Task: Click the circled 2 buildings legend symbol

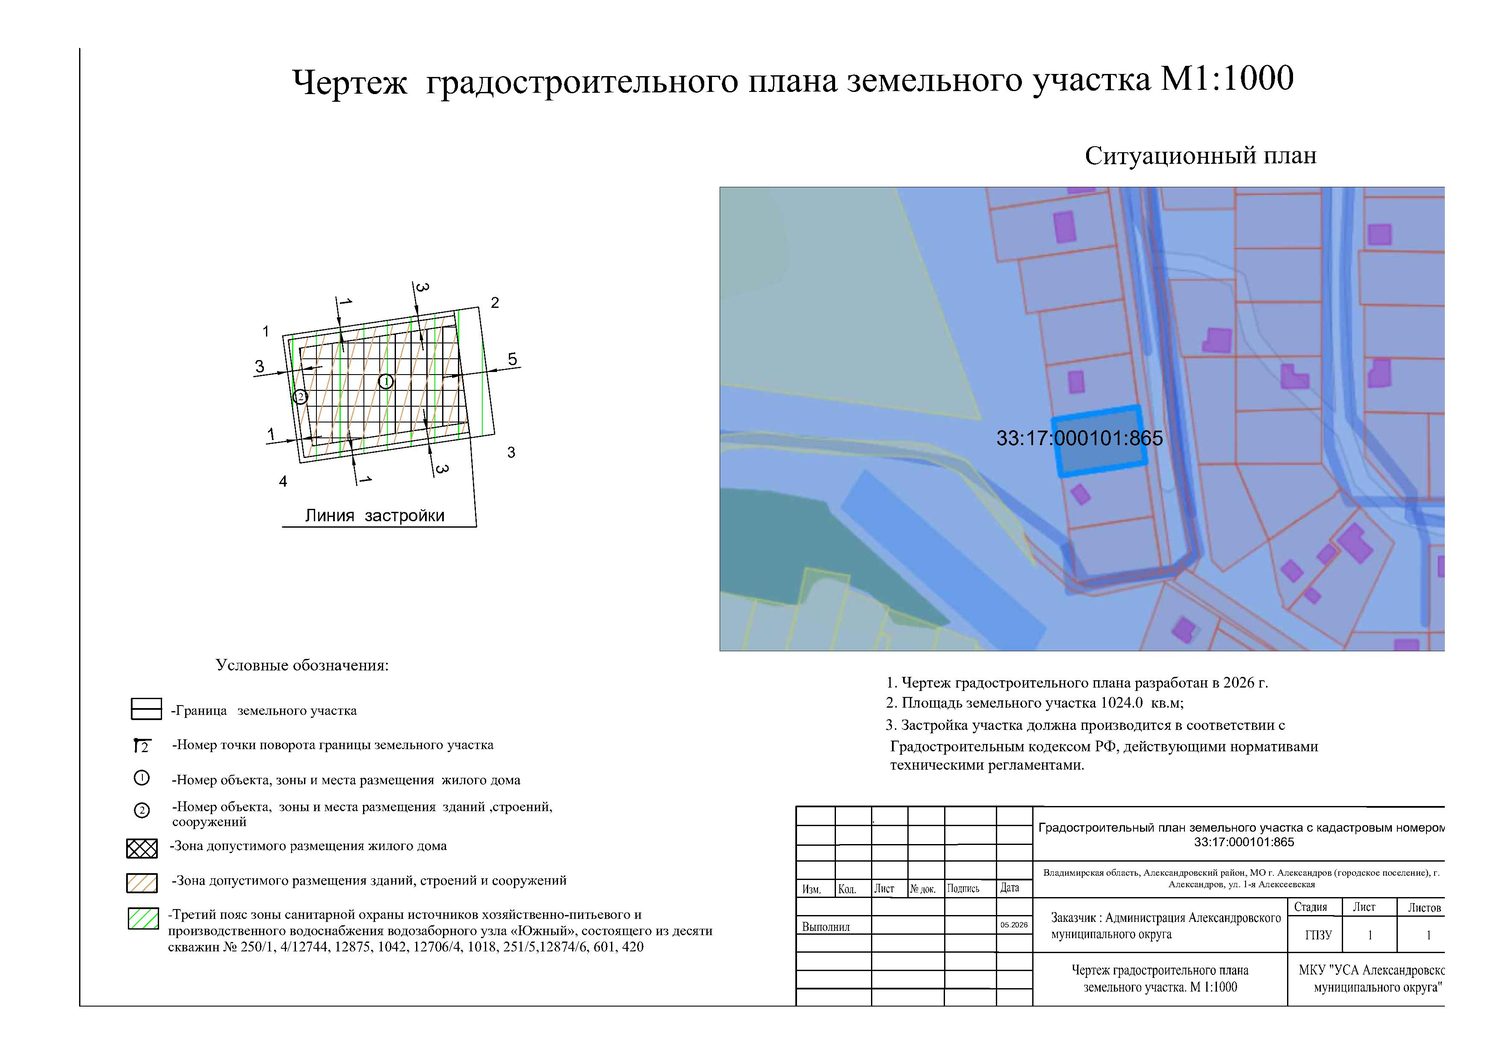Action: pos(142,810)
